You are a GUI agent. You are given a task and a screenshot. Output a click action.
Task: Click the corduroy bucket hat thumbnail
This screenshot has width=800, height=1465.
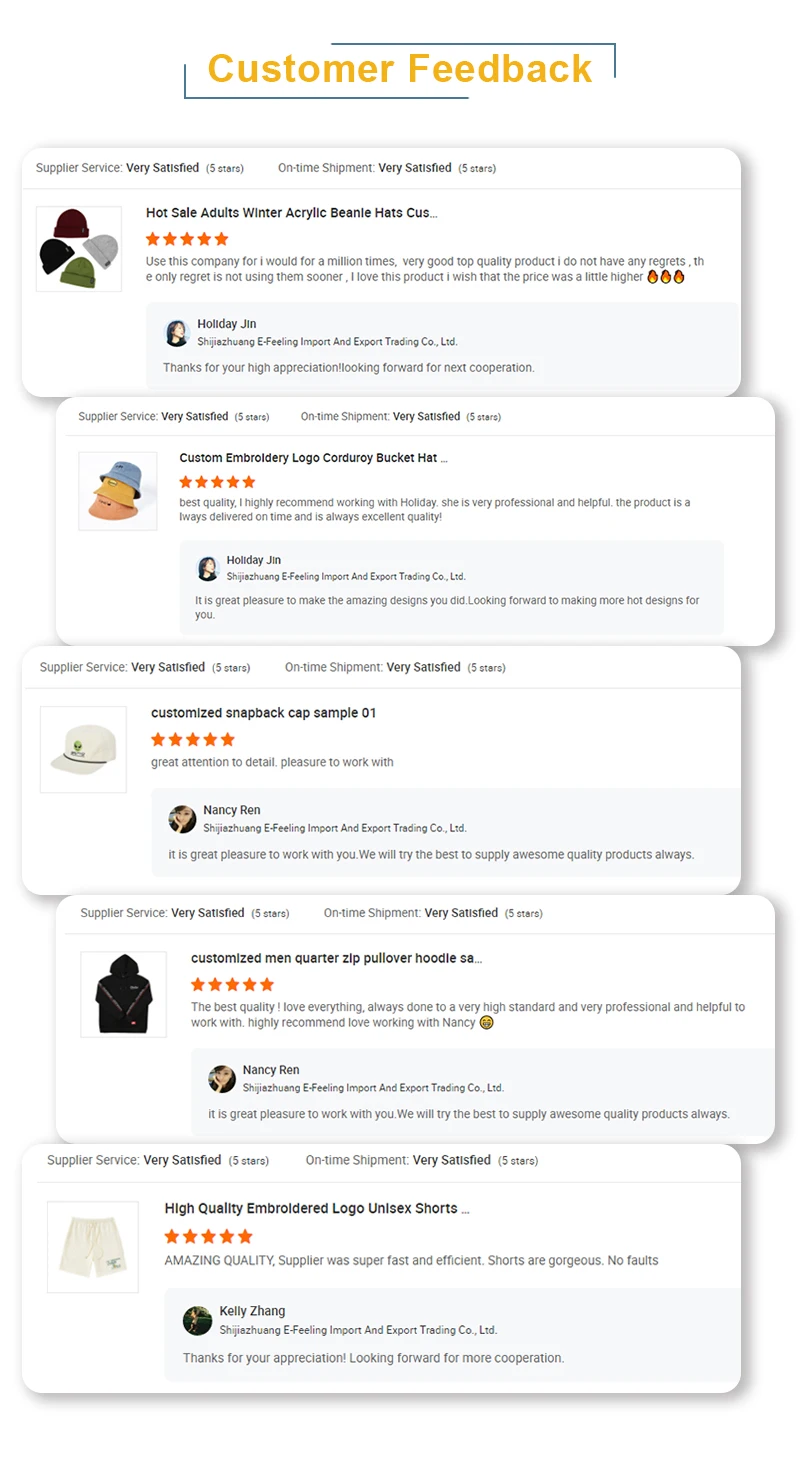[x=118, y=490]
